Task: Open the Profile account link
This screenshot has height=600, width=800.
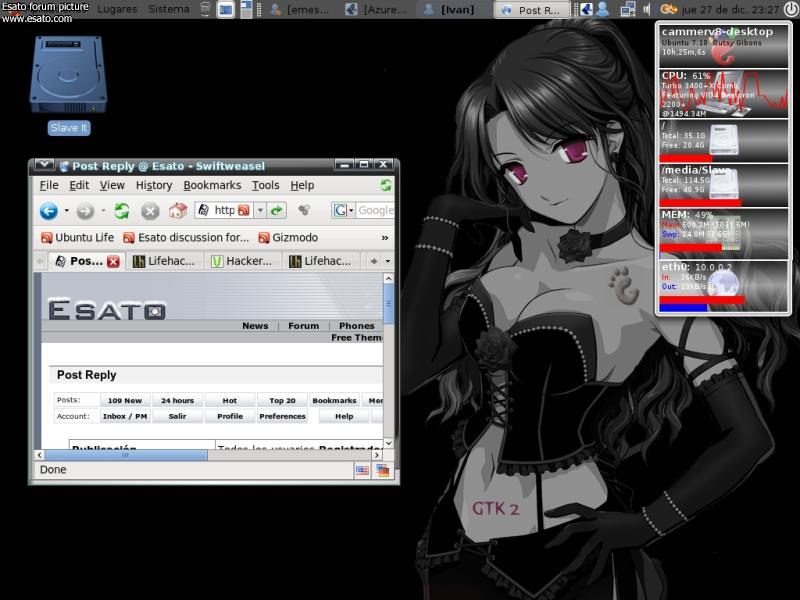Action: pos(230,416)
